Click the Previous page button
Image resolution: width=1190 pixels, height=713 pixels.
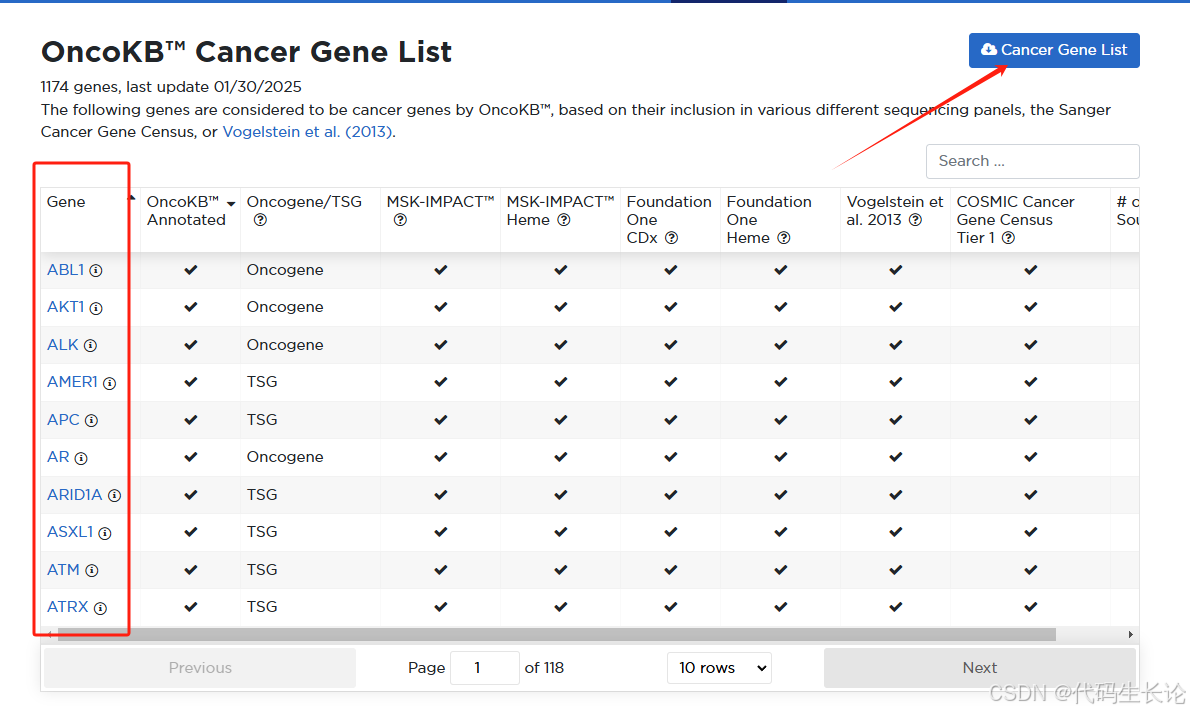tap(200, 668)
